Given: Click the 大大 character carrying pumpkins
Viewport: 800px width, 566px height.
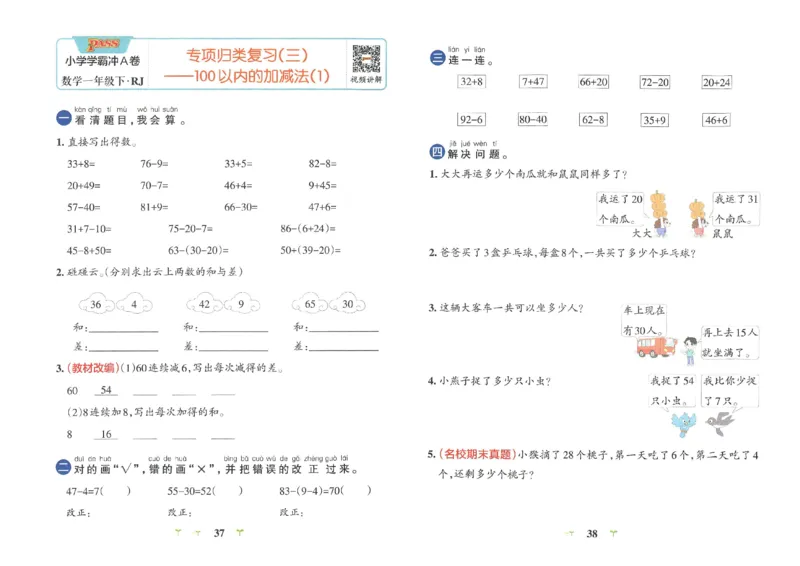Looking at the screenshot, I should pyautogui.click(x=659, y=214).
